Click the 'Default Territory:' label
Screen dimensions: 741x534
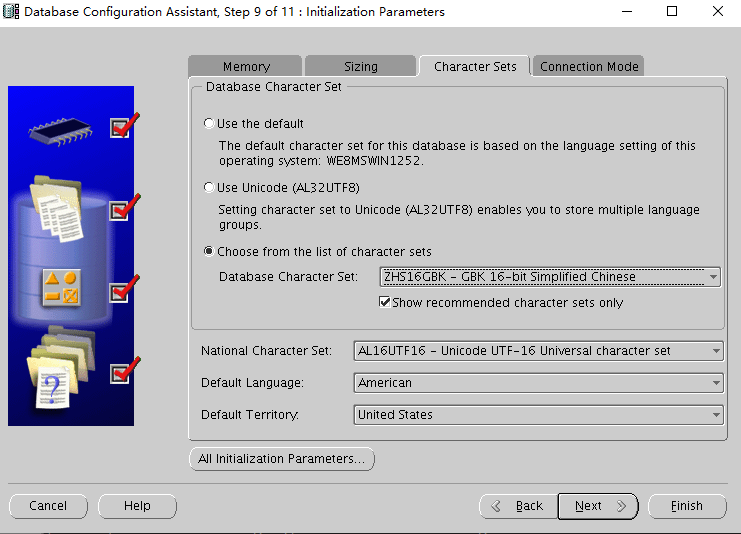[x=250, y=414]
